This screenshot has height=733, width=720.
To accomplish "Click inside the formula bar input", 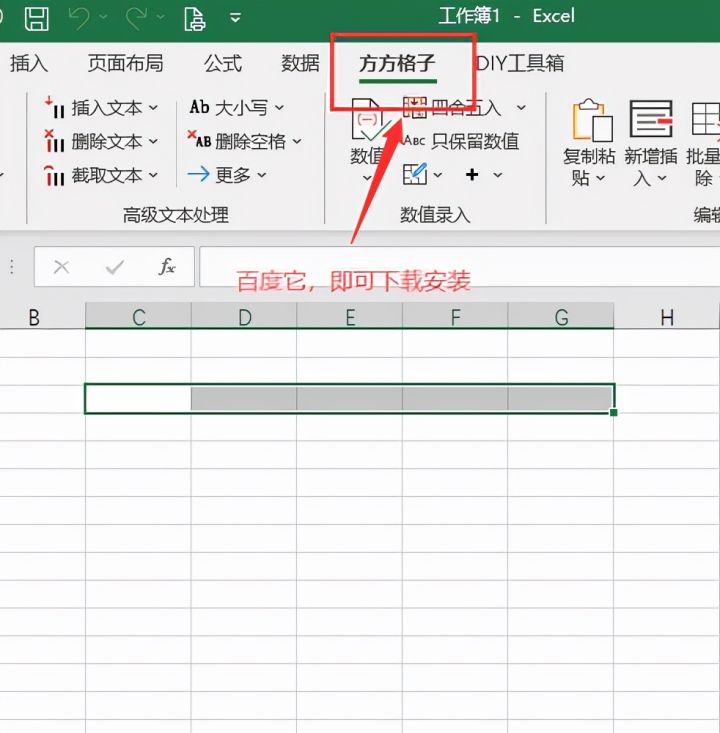I will click(460, 266).
